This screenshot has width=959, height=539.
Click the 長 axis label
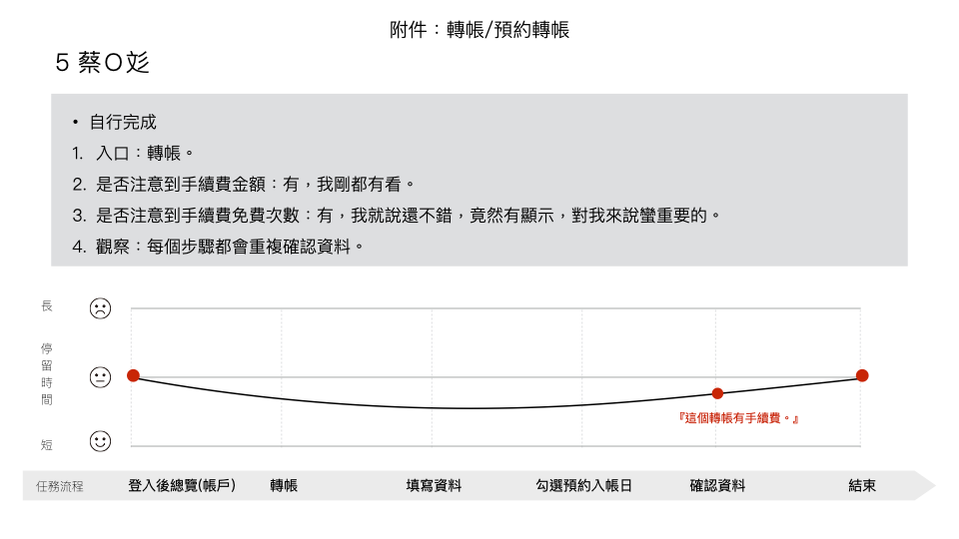tap(46, 306)
